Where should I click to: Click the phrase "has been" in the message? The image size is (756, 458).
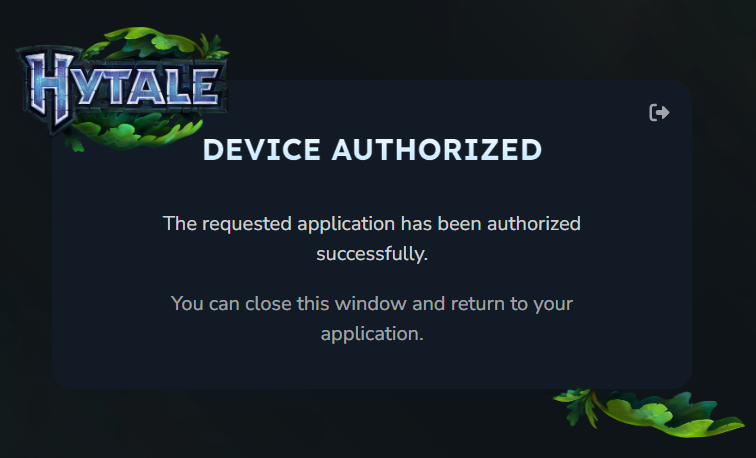click(x=441, y=224)
